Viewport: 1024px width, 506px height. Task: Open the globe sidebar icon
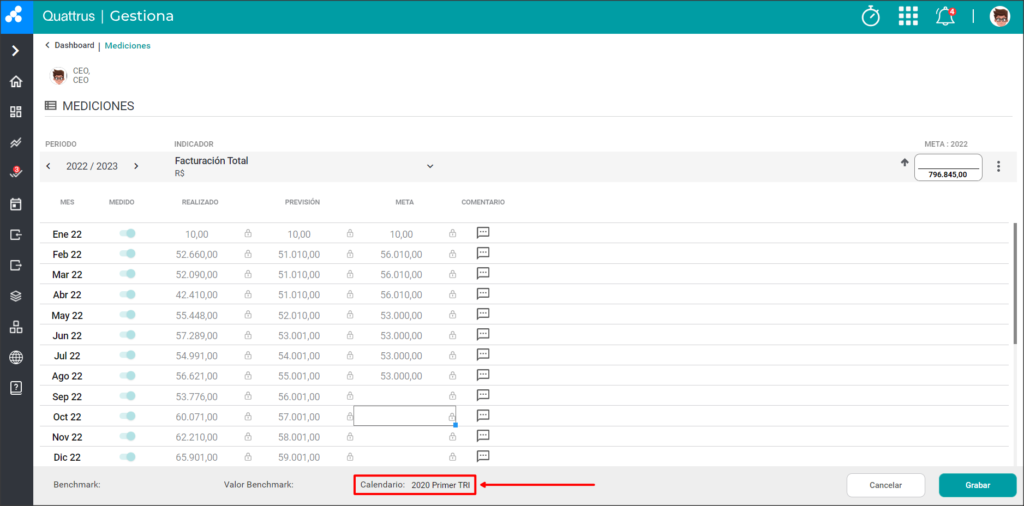16,357
